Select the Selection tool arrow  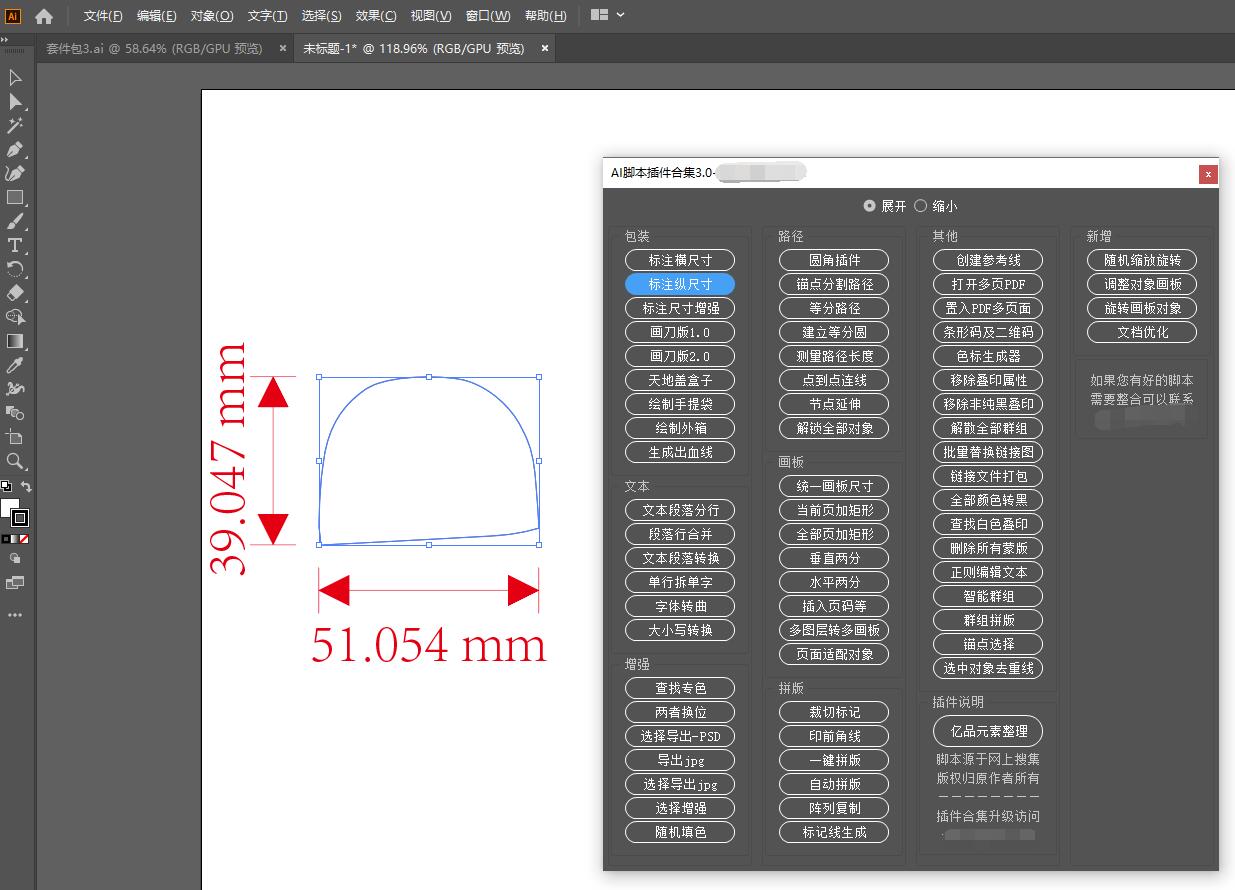(15, 78)
